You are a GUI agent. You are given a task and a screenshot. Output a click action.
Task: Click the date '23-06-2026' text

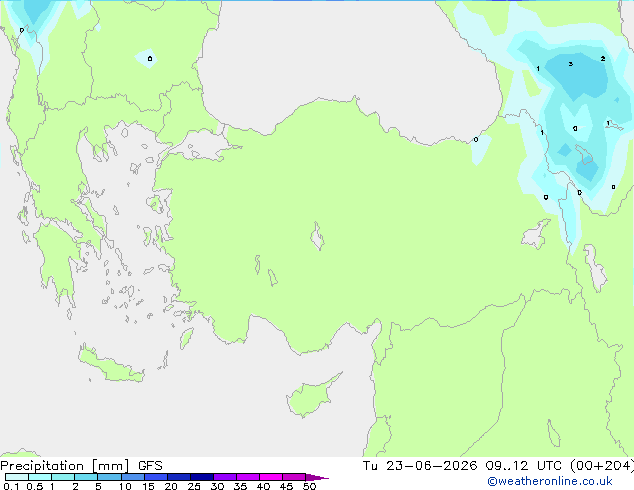click(431, 466)
